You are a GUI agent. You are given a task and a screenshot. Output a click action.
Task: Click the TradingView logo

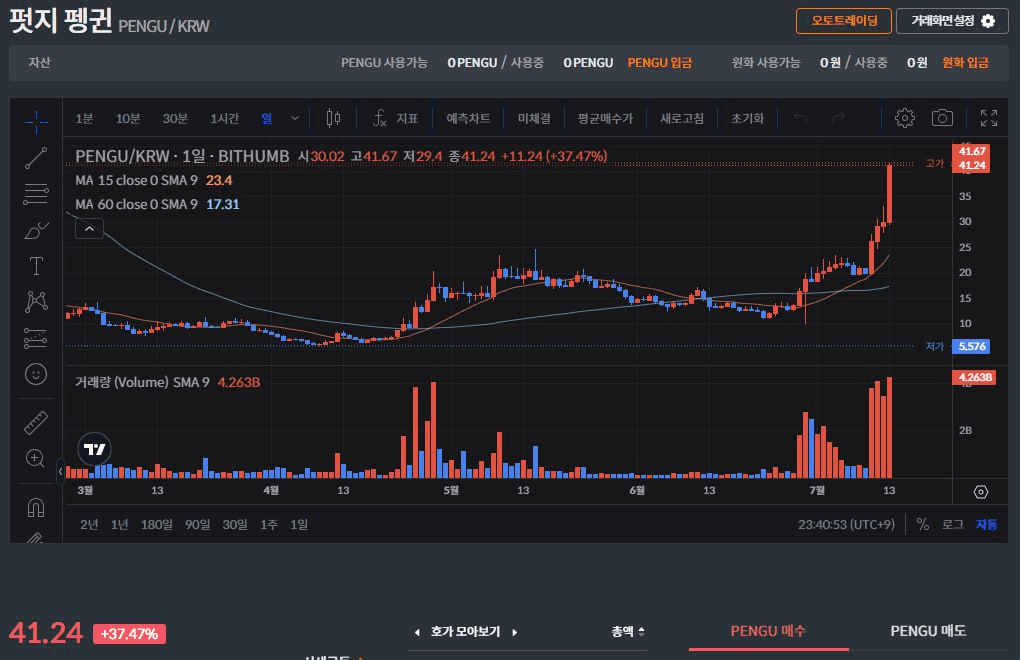click(x=94, y=449)
